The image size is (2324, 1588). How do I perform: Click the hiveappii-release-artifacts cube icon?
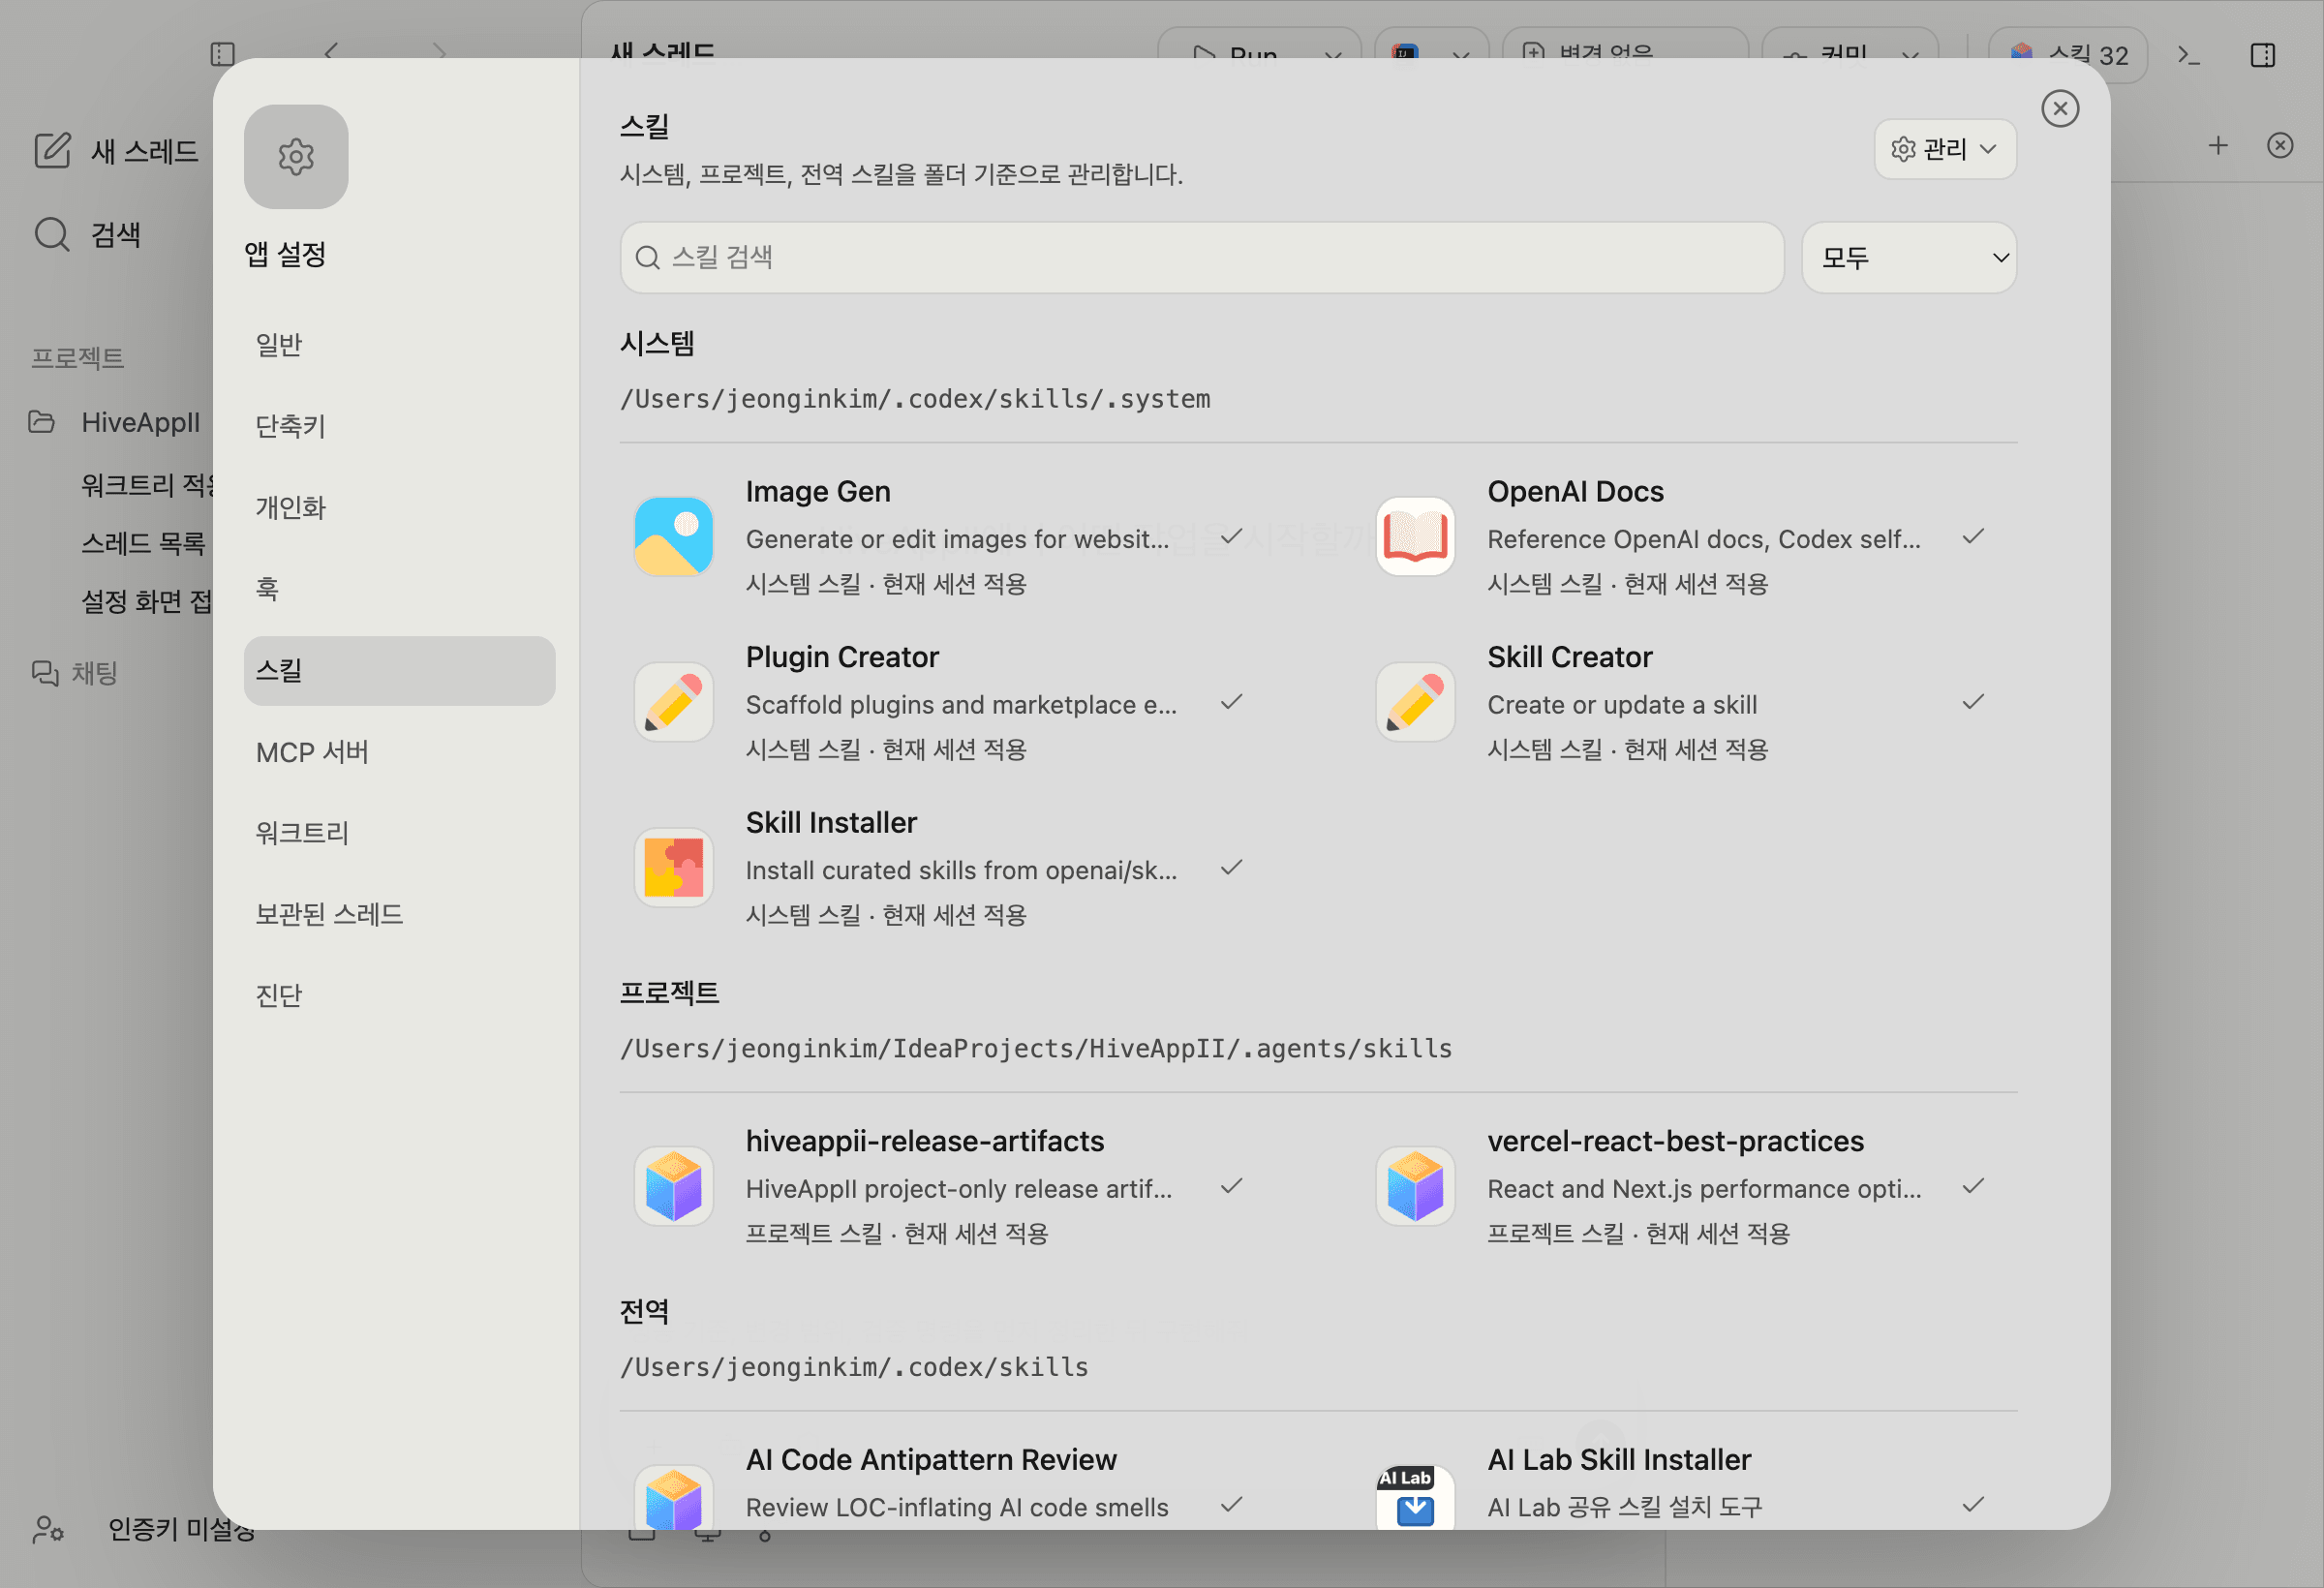(x=673, y=1185)
